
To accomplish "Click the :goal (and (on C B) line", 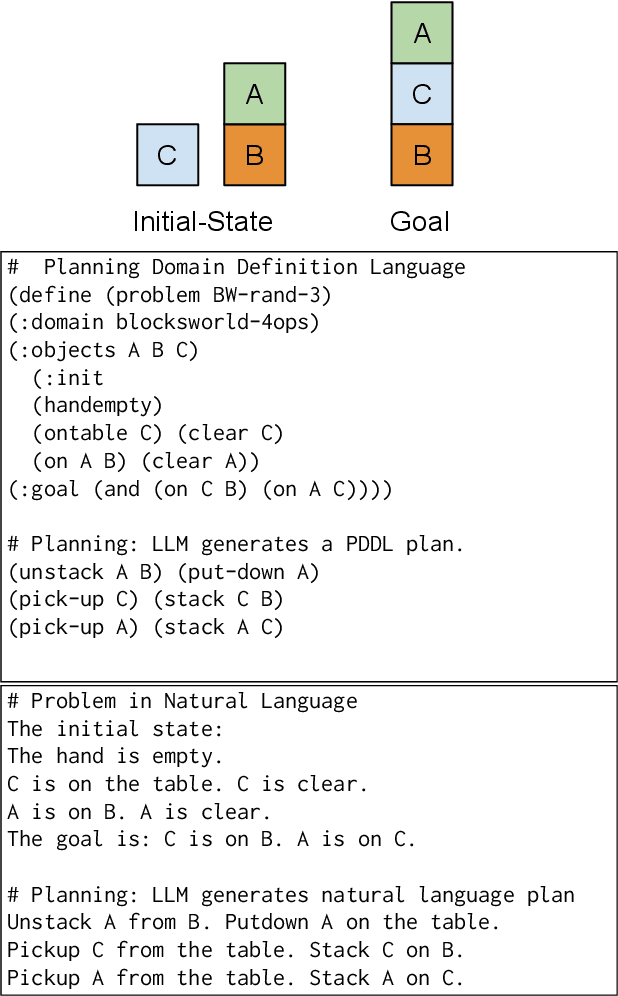I will [200, 489].
